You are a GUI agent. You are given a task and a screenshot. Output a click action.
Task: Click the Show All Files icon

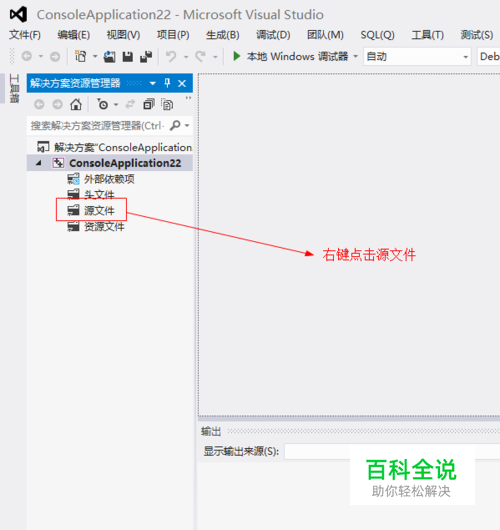click(167, 104)
